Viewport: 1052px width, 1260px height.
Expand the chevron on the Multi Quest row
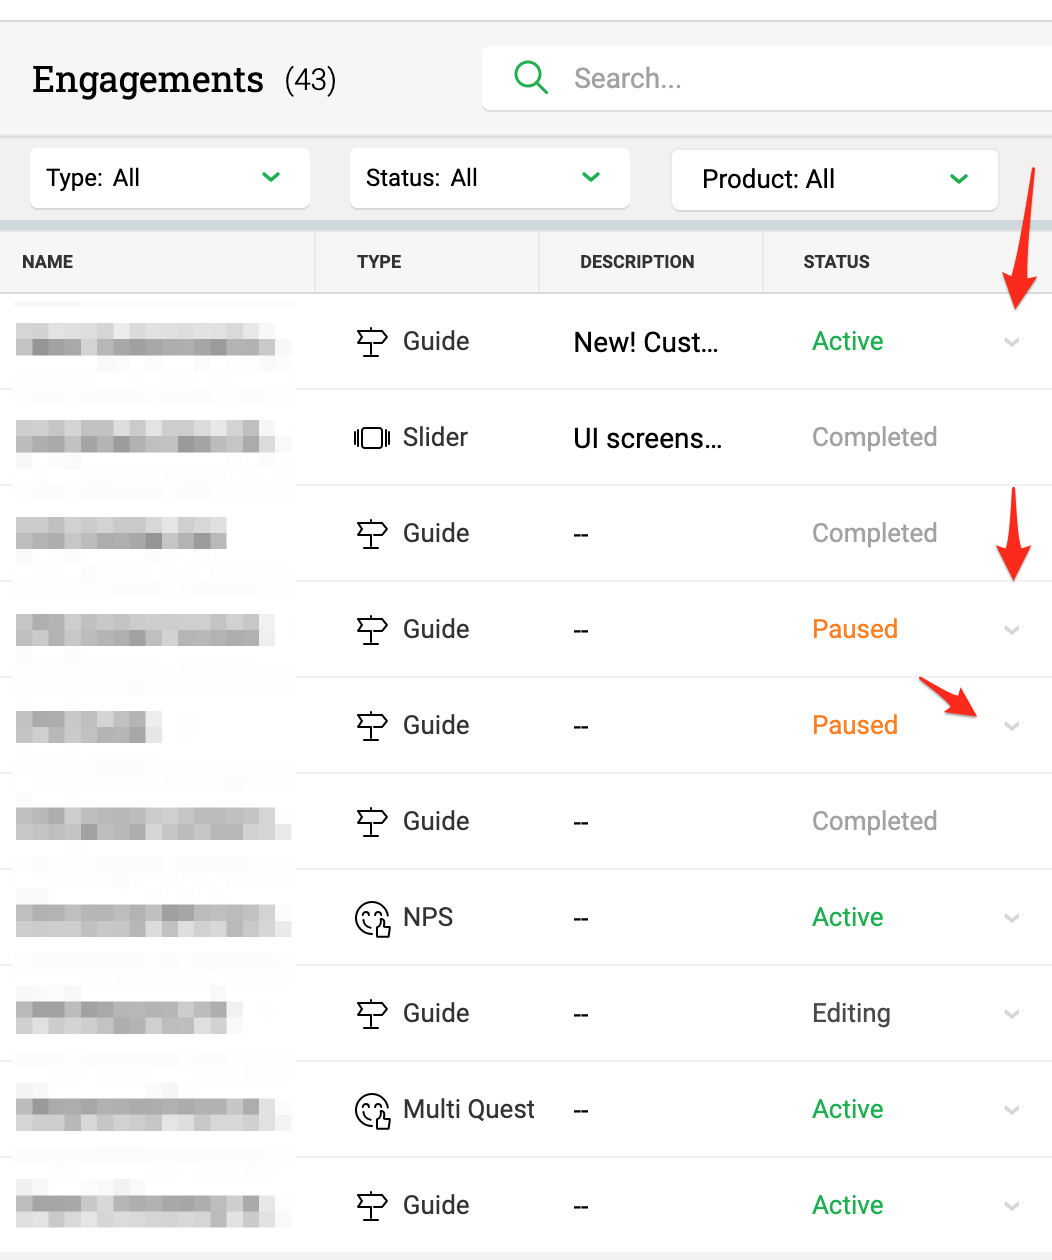[1012, 1110]
